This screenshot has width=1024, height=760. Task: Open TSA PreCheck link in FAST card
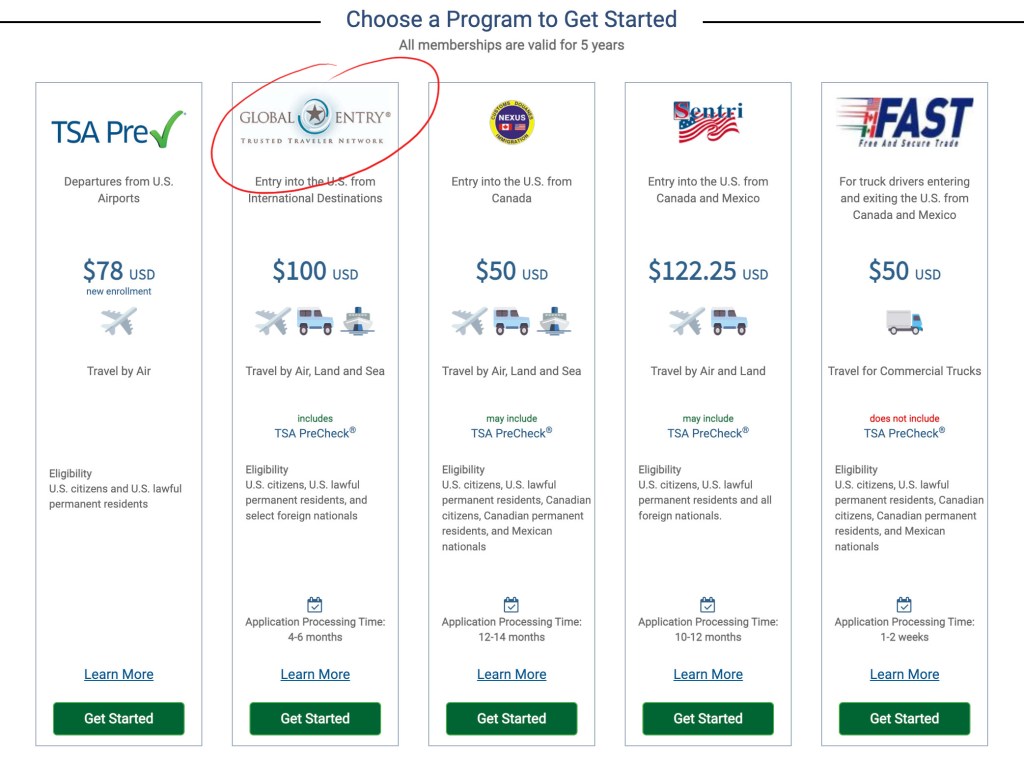click(x=904, y=434)
